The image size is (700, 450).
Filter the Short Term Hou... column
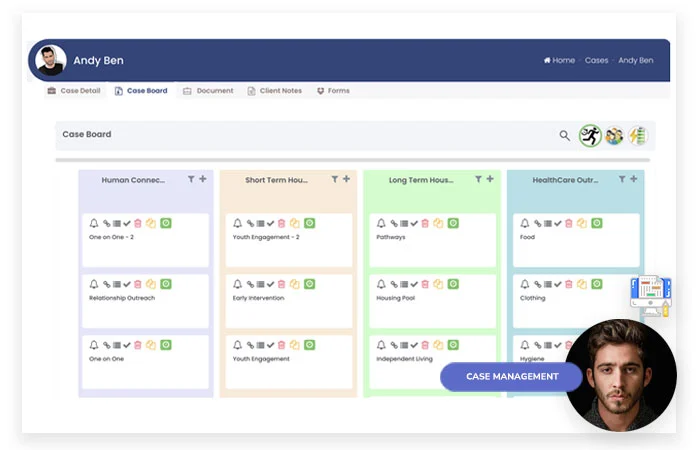pos(334,179)
